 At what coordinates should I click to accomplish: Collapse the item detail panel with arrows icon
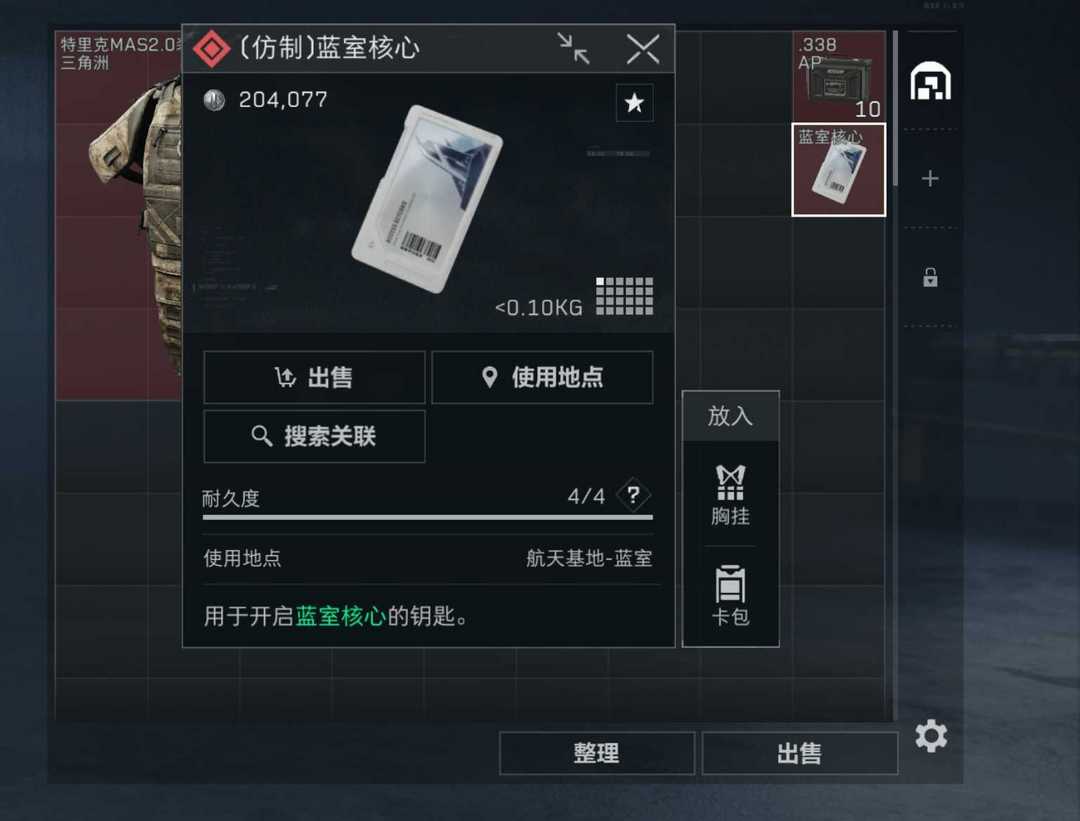pyautogui.click(x=573, y=49)
